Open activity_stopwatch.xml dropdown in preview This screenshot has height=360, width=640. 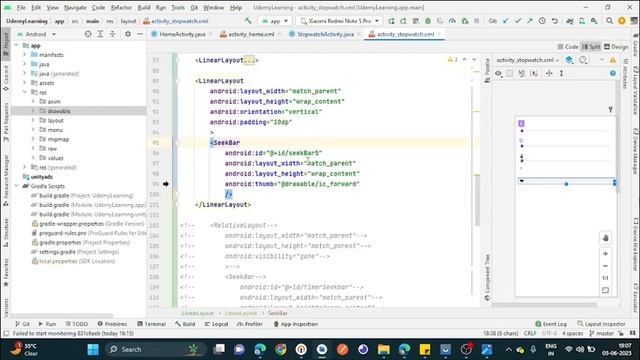pyautogui.click(x=527, y=60)
